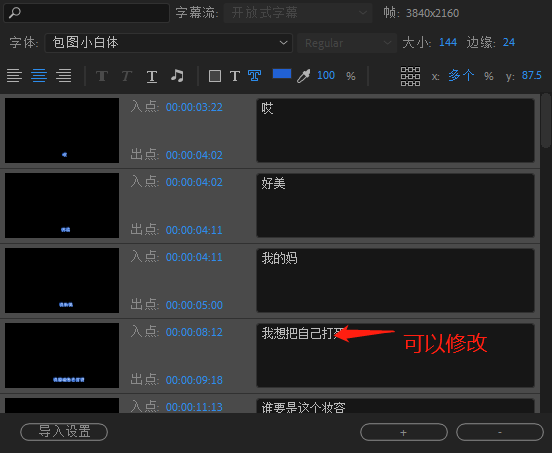This screenshot has height=453, width=552.
Task: Edit caption text box 我的妈
Action: 395,280
